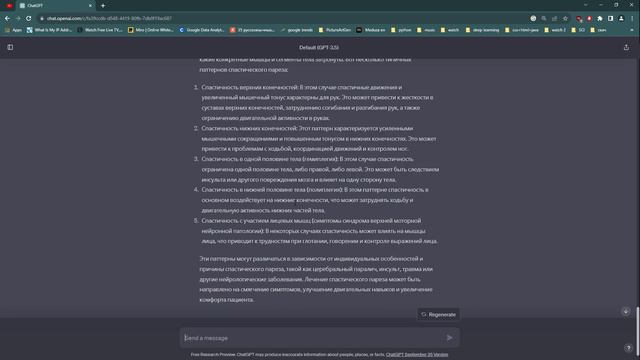Click list item 1 about upper limbs
Image resolution: width=640 pixels, height=360 pixels.
(x=317, y=102)
